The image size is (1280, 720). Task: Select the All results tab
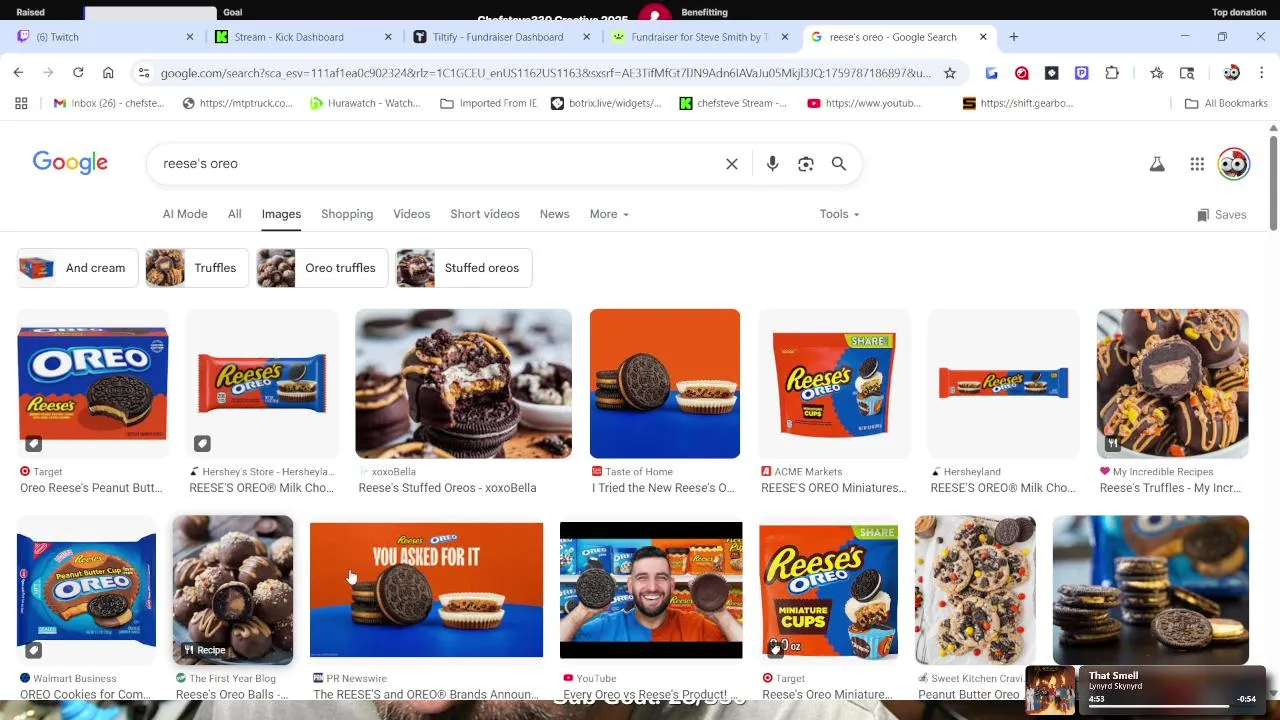pos(234,214)
